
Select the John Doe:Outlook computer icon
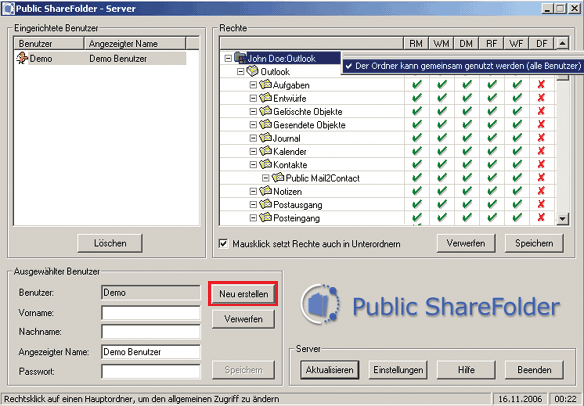click(x=240, y=58)
